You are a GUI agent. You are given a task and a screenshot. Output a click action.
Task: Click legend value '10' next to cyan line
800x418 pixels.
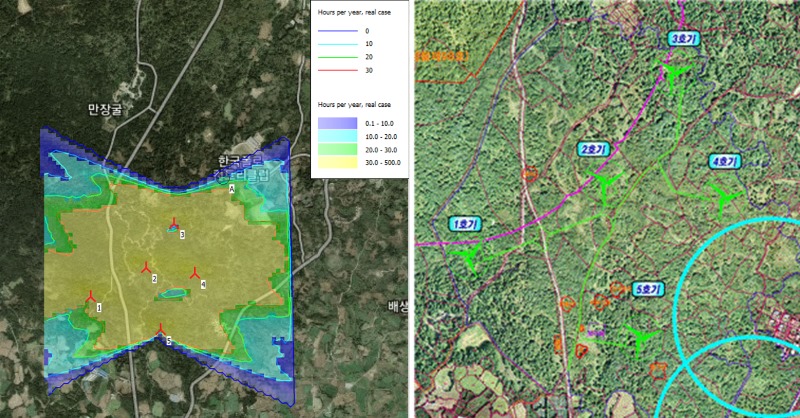(369, 44)
